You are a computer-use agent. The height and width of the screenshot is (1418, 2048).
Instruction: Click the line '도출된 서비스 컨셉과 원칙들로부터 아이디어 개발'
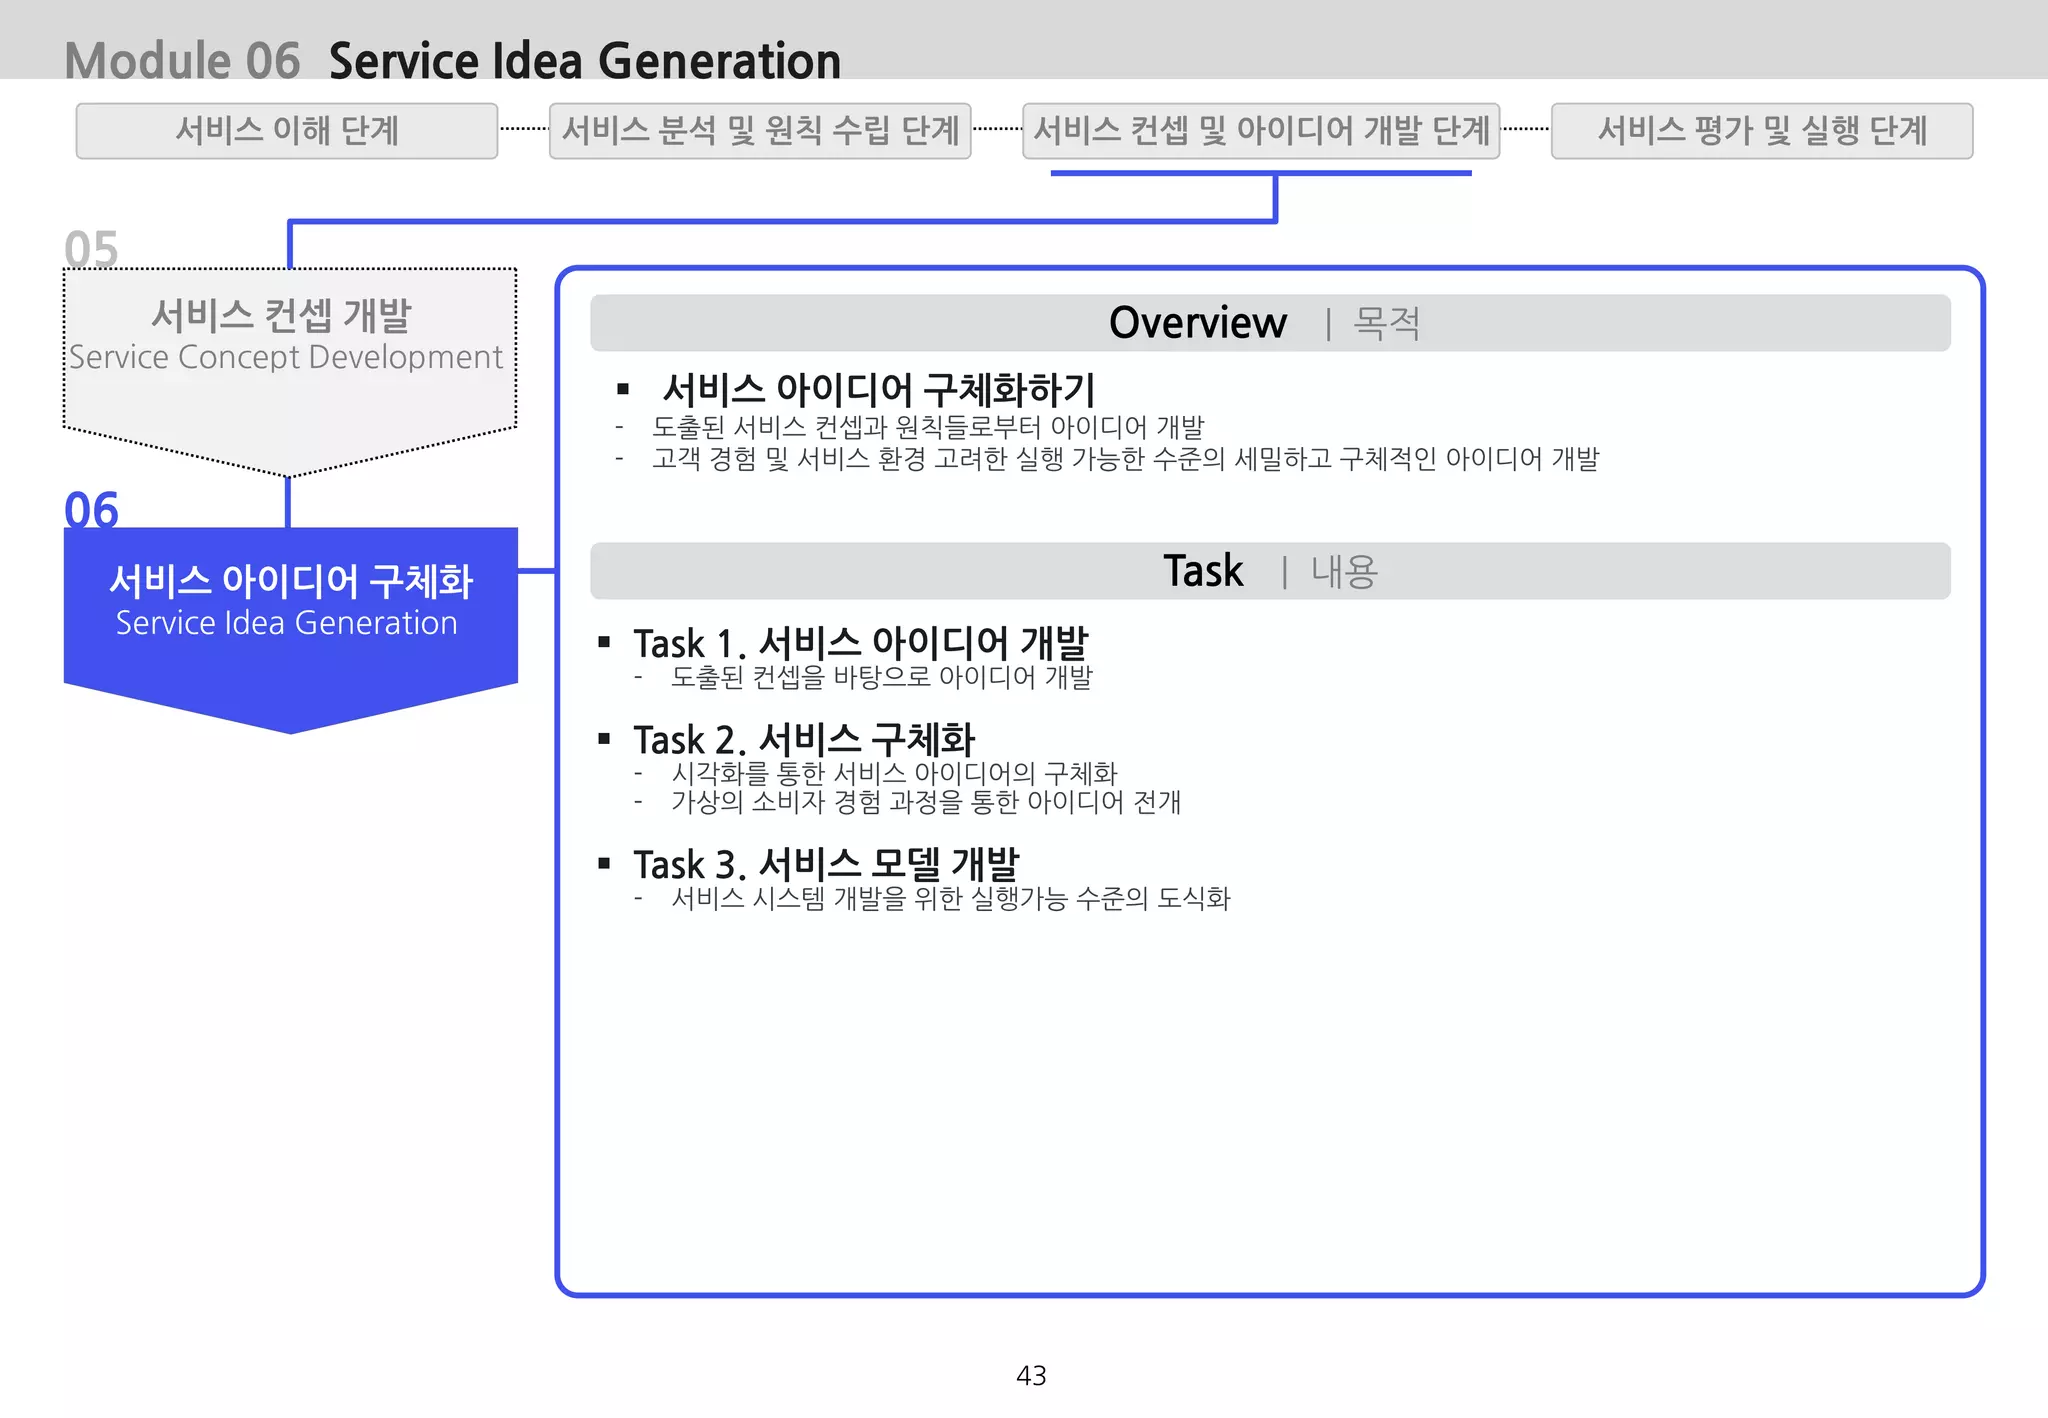click(928, 427)
